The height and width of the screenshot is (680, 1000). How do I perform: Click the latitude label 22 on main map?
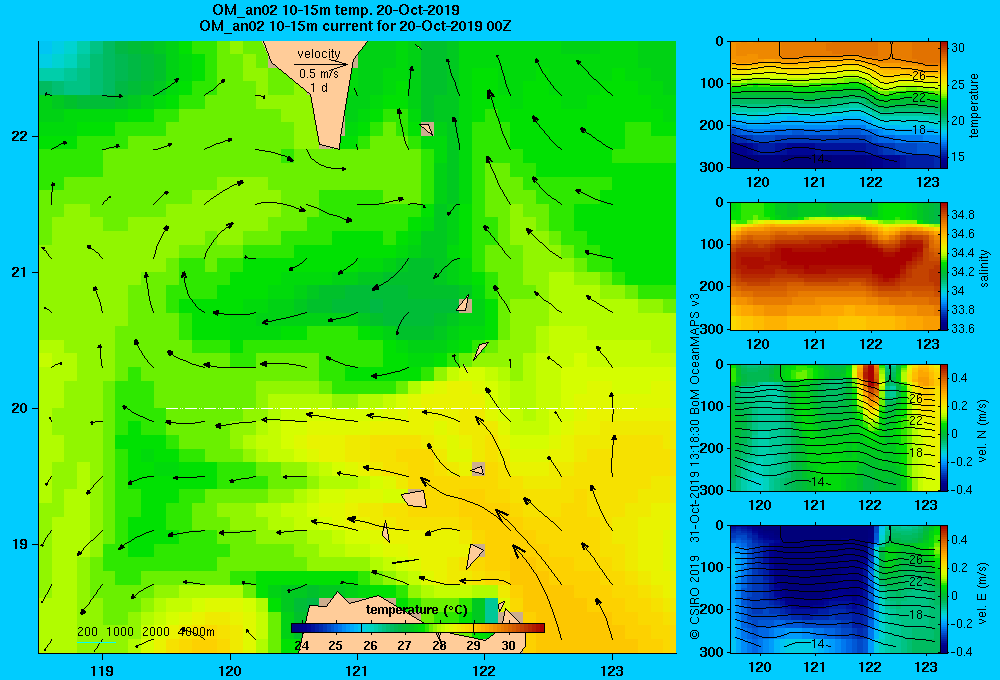click(x=19, y=137)
